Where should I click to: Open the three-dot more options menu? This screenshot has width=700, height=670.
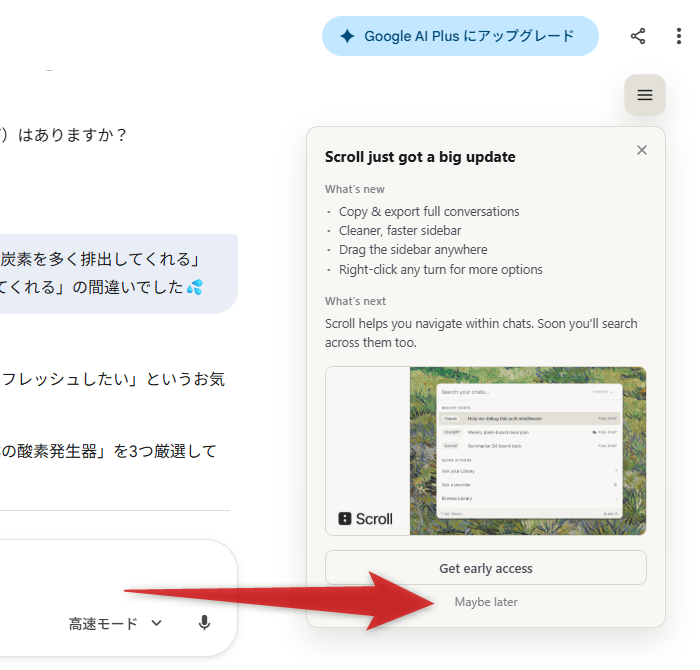click(679, 36)
